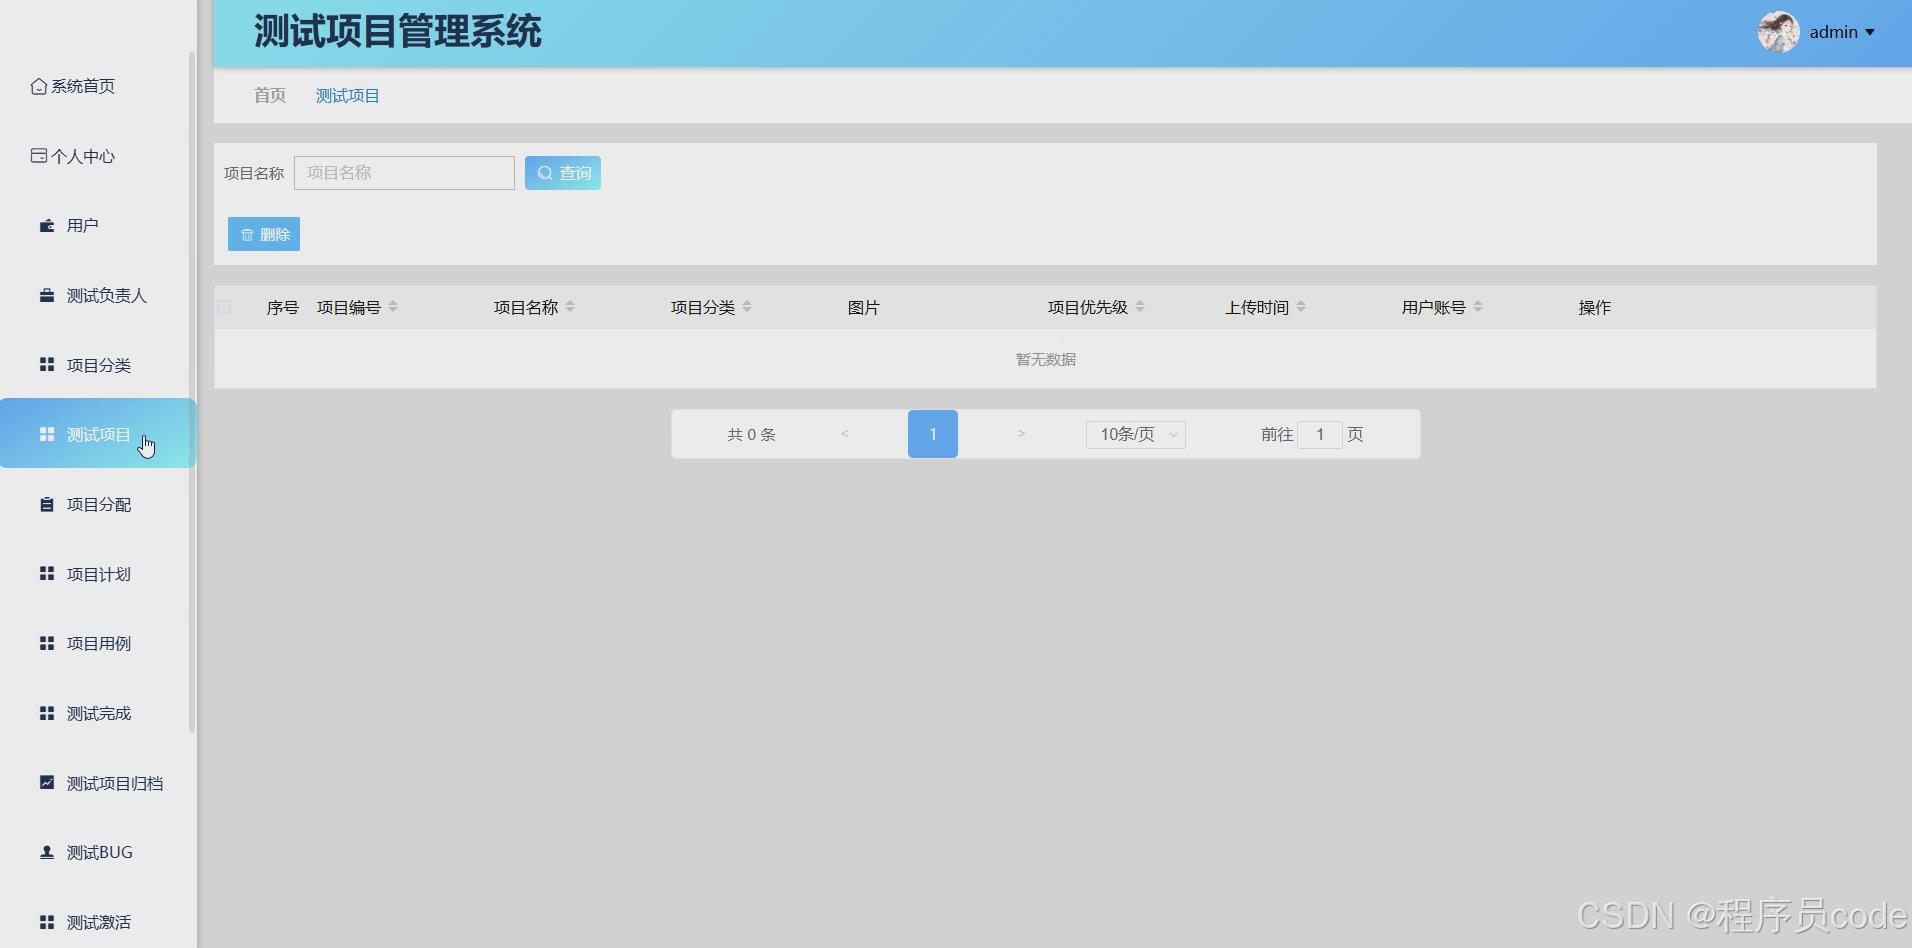Select the 测试项目 breadcrumb item
The height and width of the screenshot is (948, 1912).
click(347, 95)
